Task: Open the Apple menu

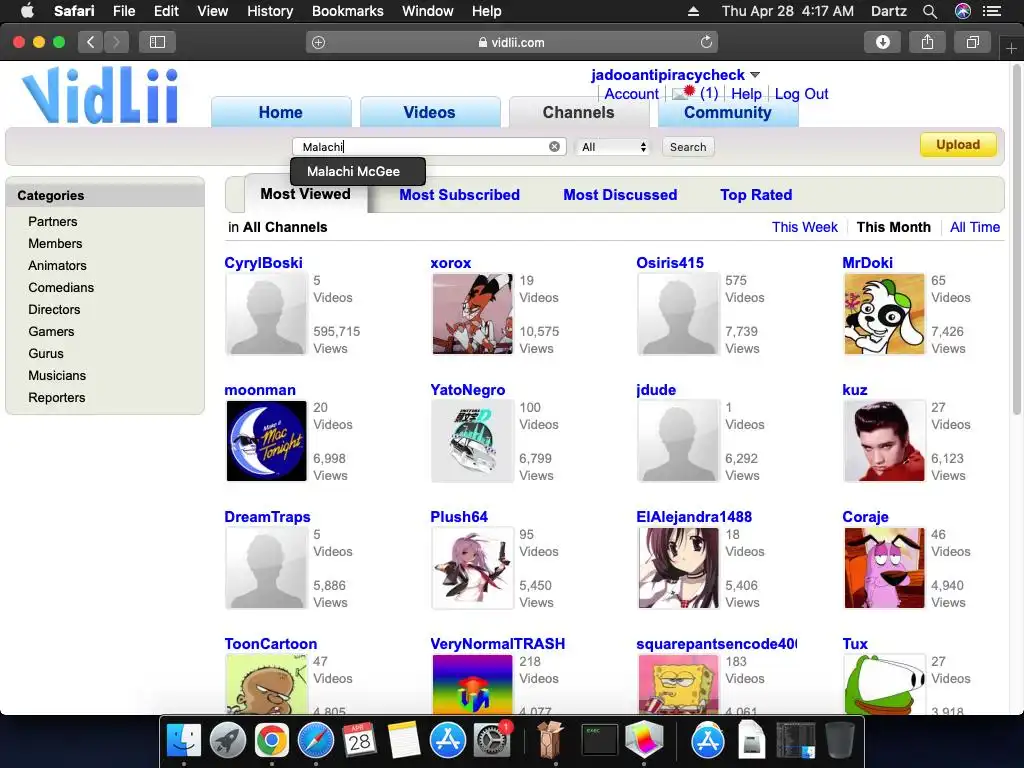Action: [x=27, y=11]
